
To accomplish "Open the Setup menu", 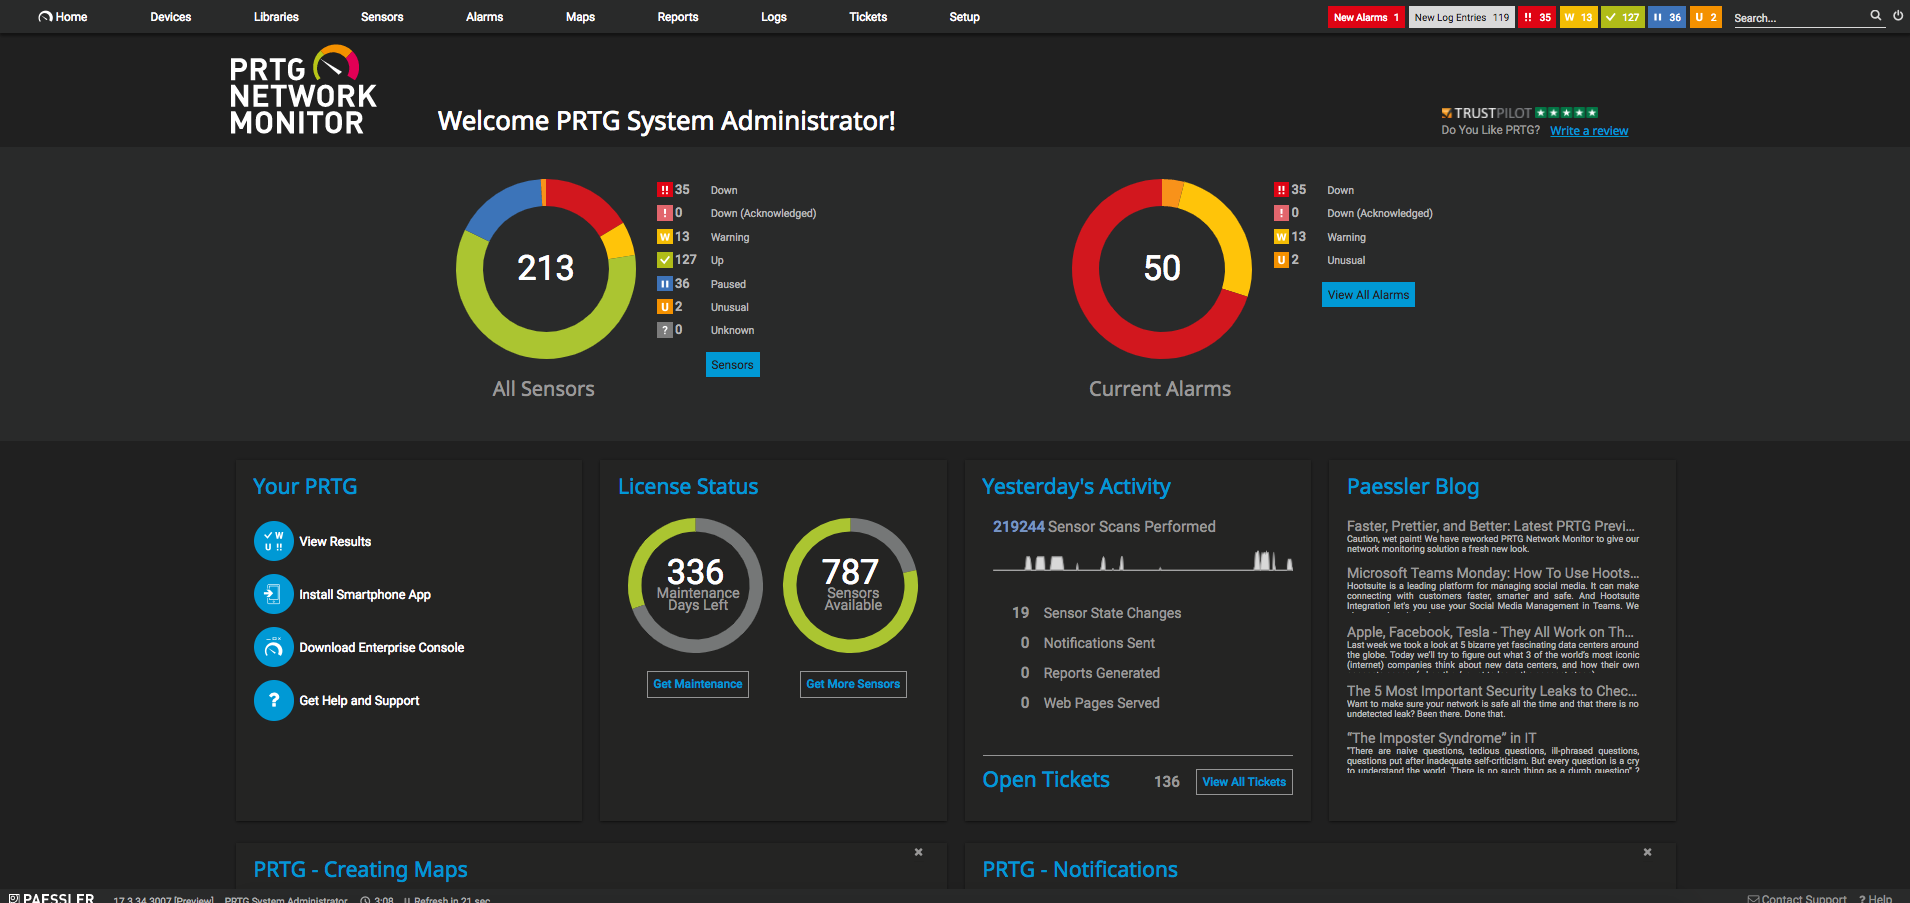I will tap(964, 17).
